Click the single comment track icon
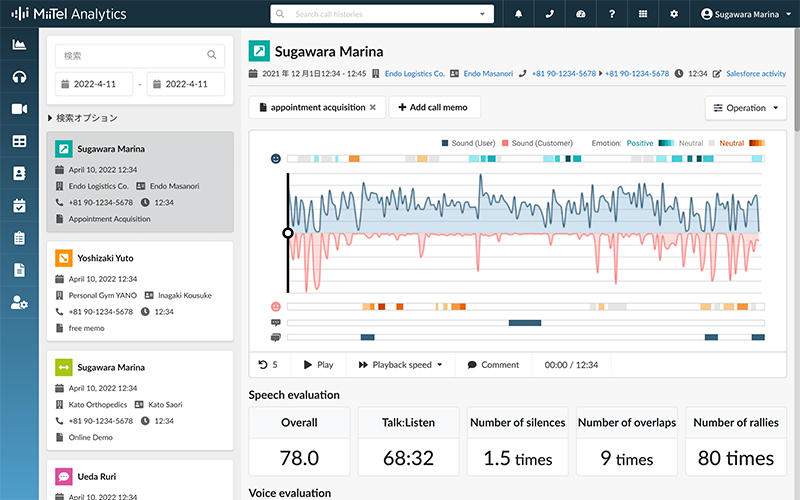 (x=276, y=322)
